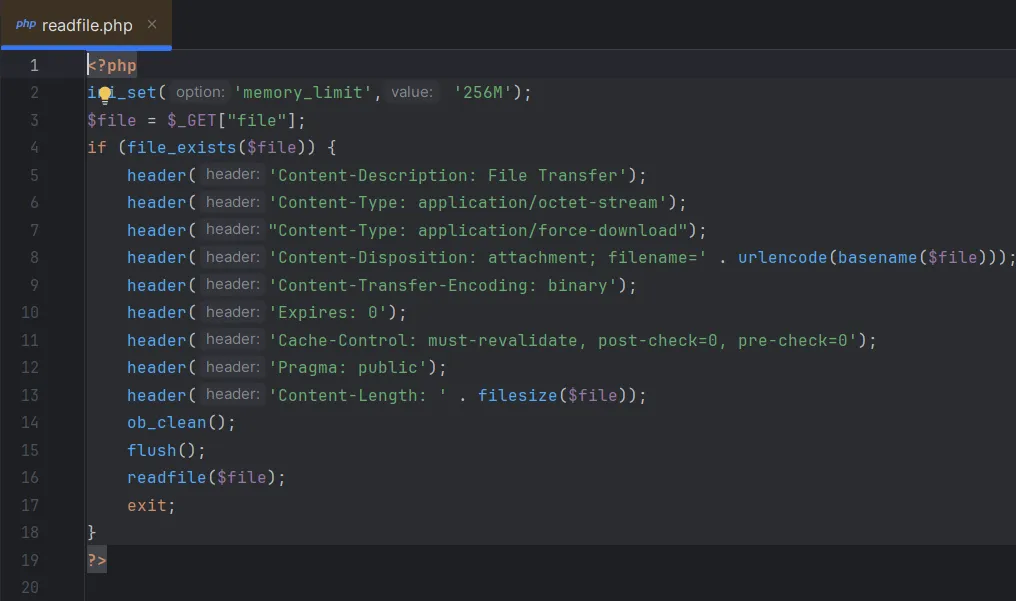Click the yellow lightbulb quick-fix icon
The height and width of the screenshot is (601, 1016).
105,94
